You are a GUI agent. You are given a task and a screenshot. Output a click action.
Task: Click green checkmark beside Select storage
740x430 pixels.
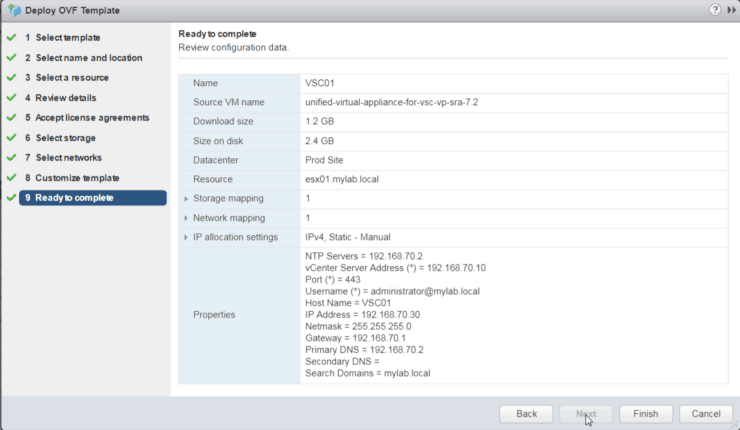pyautogui.click(x=10, y=138)
